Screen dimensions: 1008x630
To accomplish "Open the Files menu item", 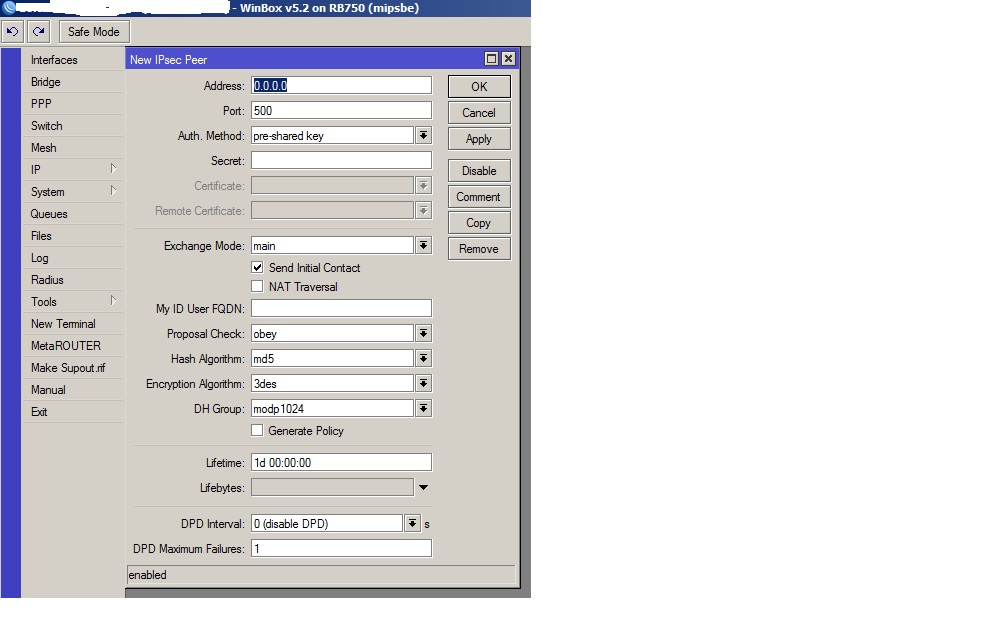I will pos(72,236).
